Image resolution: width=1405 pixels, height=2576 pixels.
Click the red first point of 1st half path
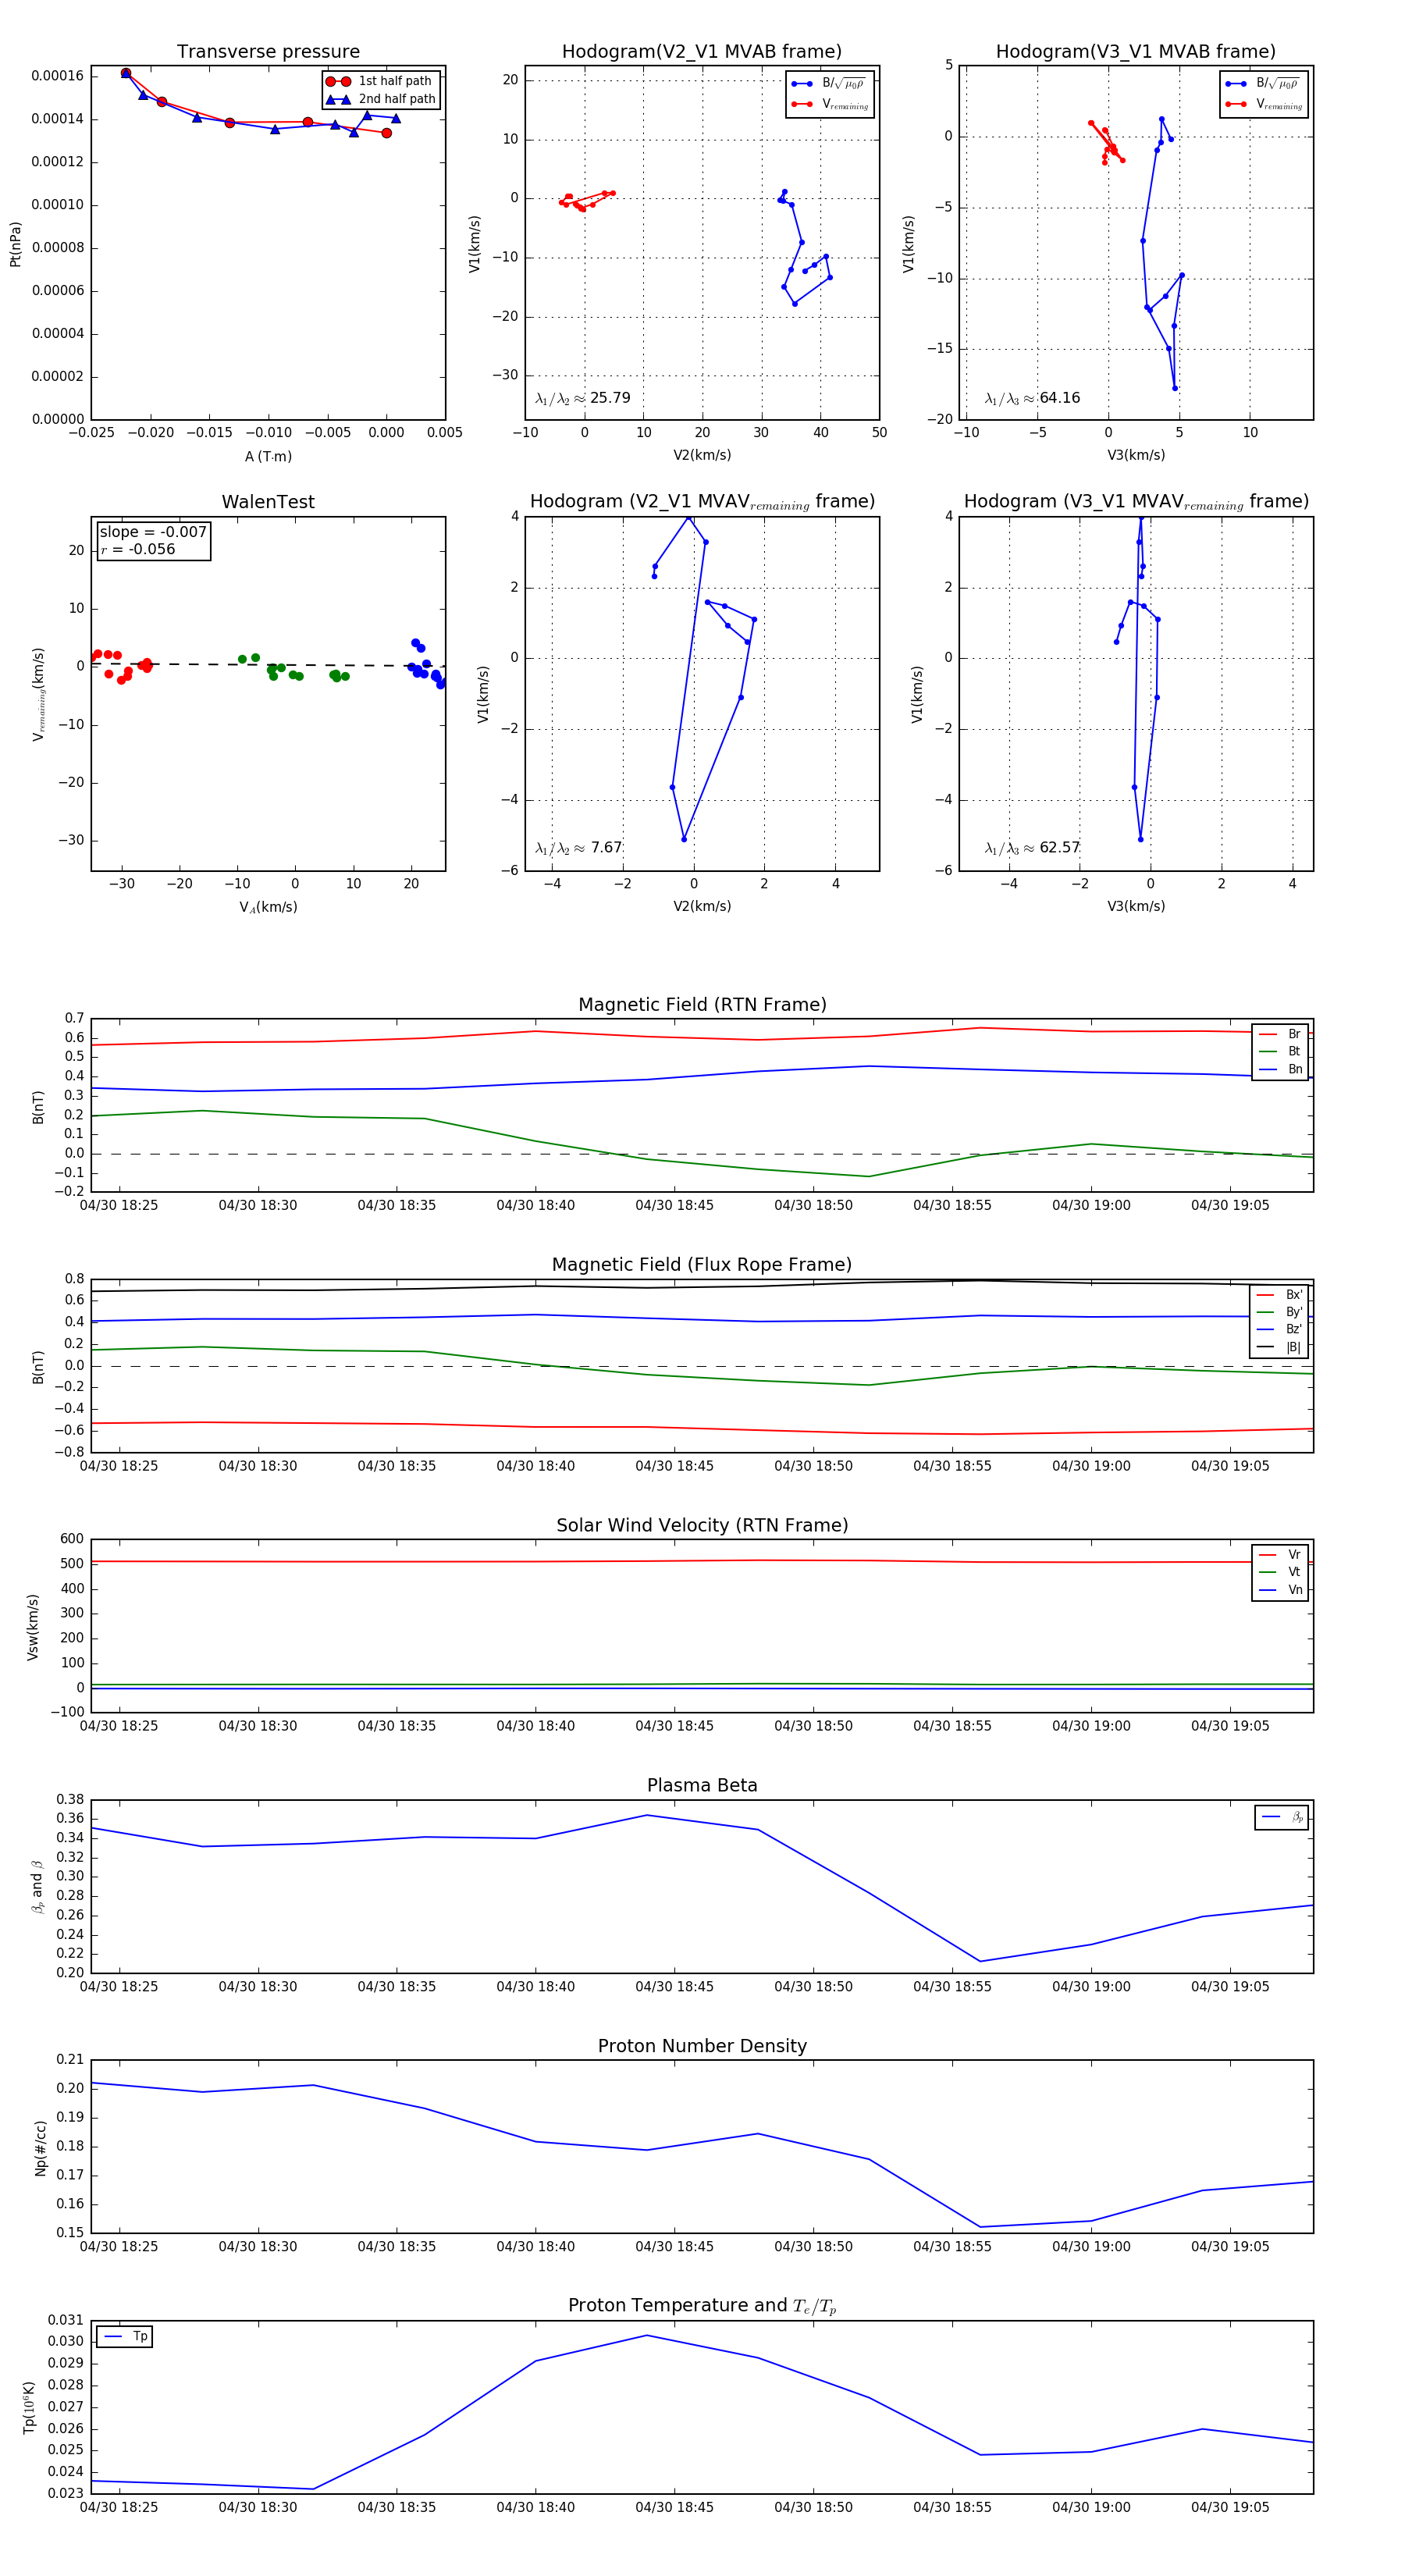(126, 73)
